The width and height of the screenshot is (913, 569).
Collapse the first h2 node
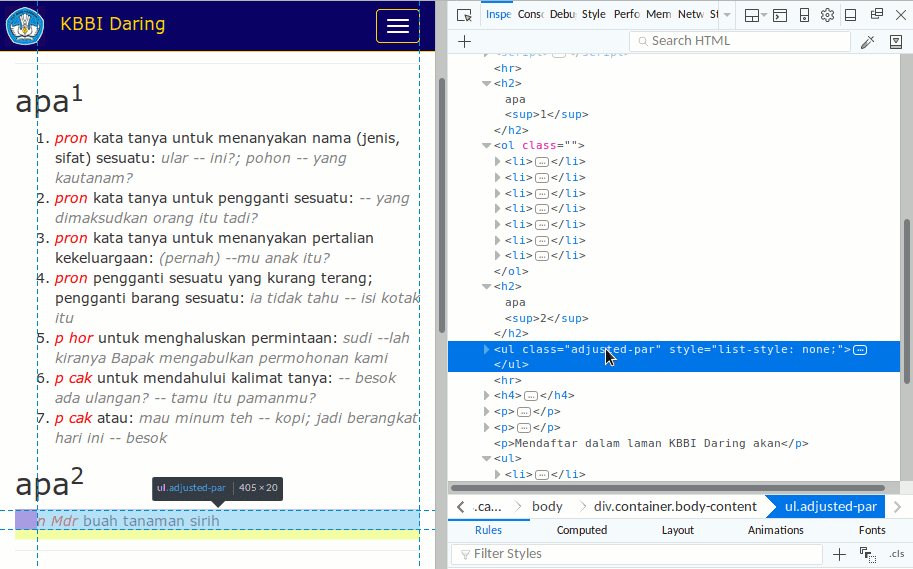tap(486, 84)
